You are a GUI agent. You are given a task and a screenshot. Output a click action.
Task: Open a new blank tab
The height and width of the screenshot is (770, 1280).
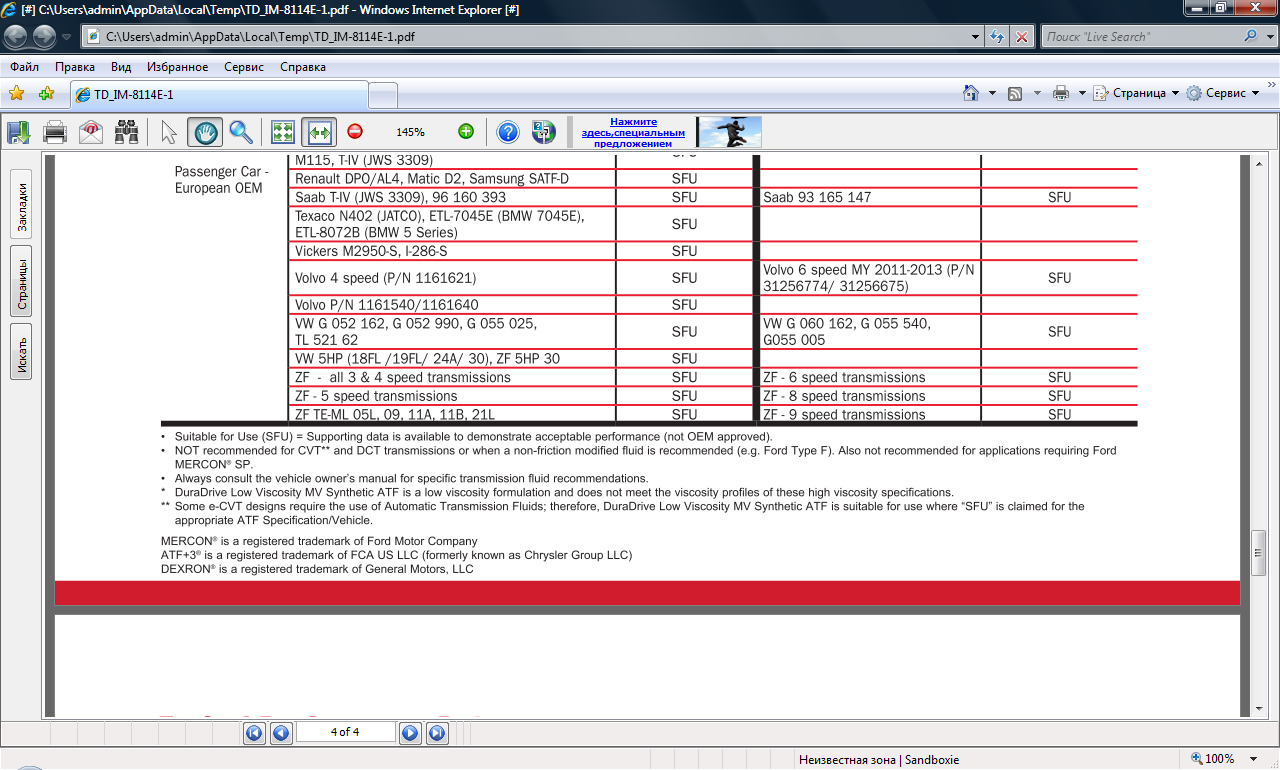coord(383,95)
